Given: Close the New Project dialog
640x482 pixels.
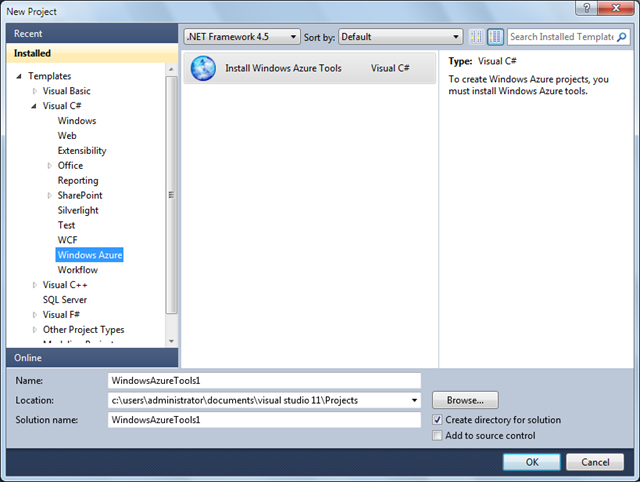Looking at the screenshot, I should click(616, 7).
